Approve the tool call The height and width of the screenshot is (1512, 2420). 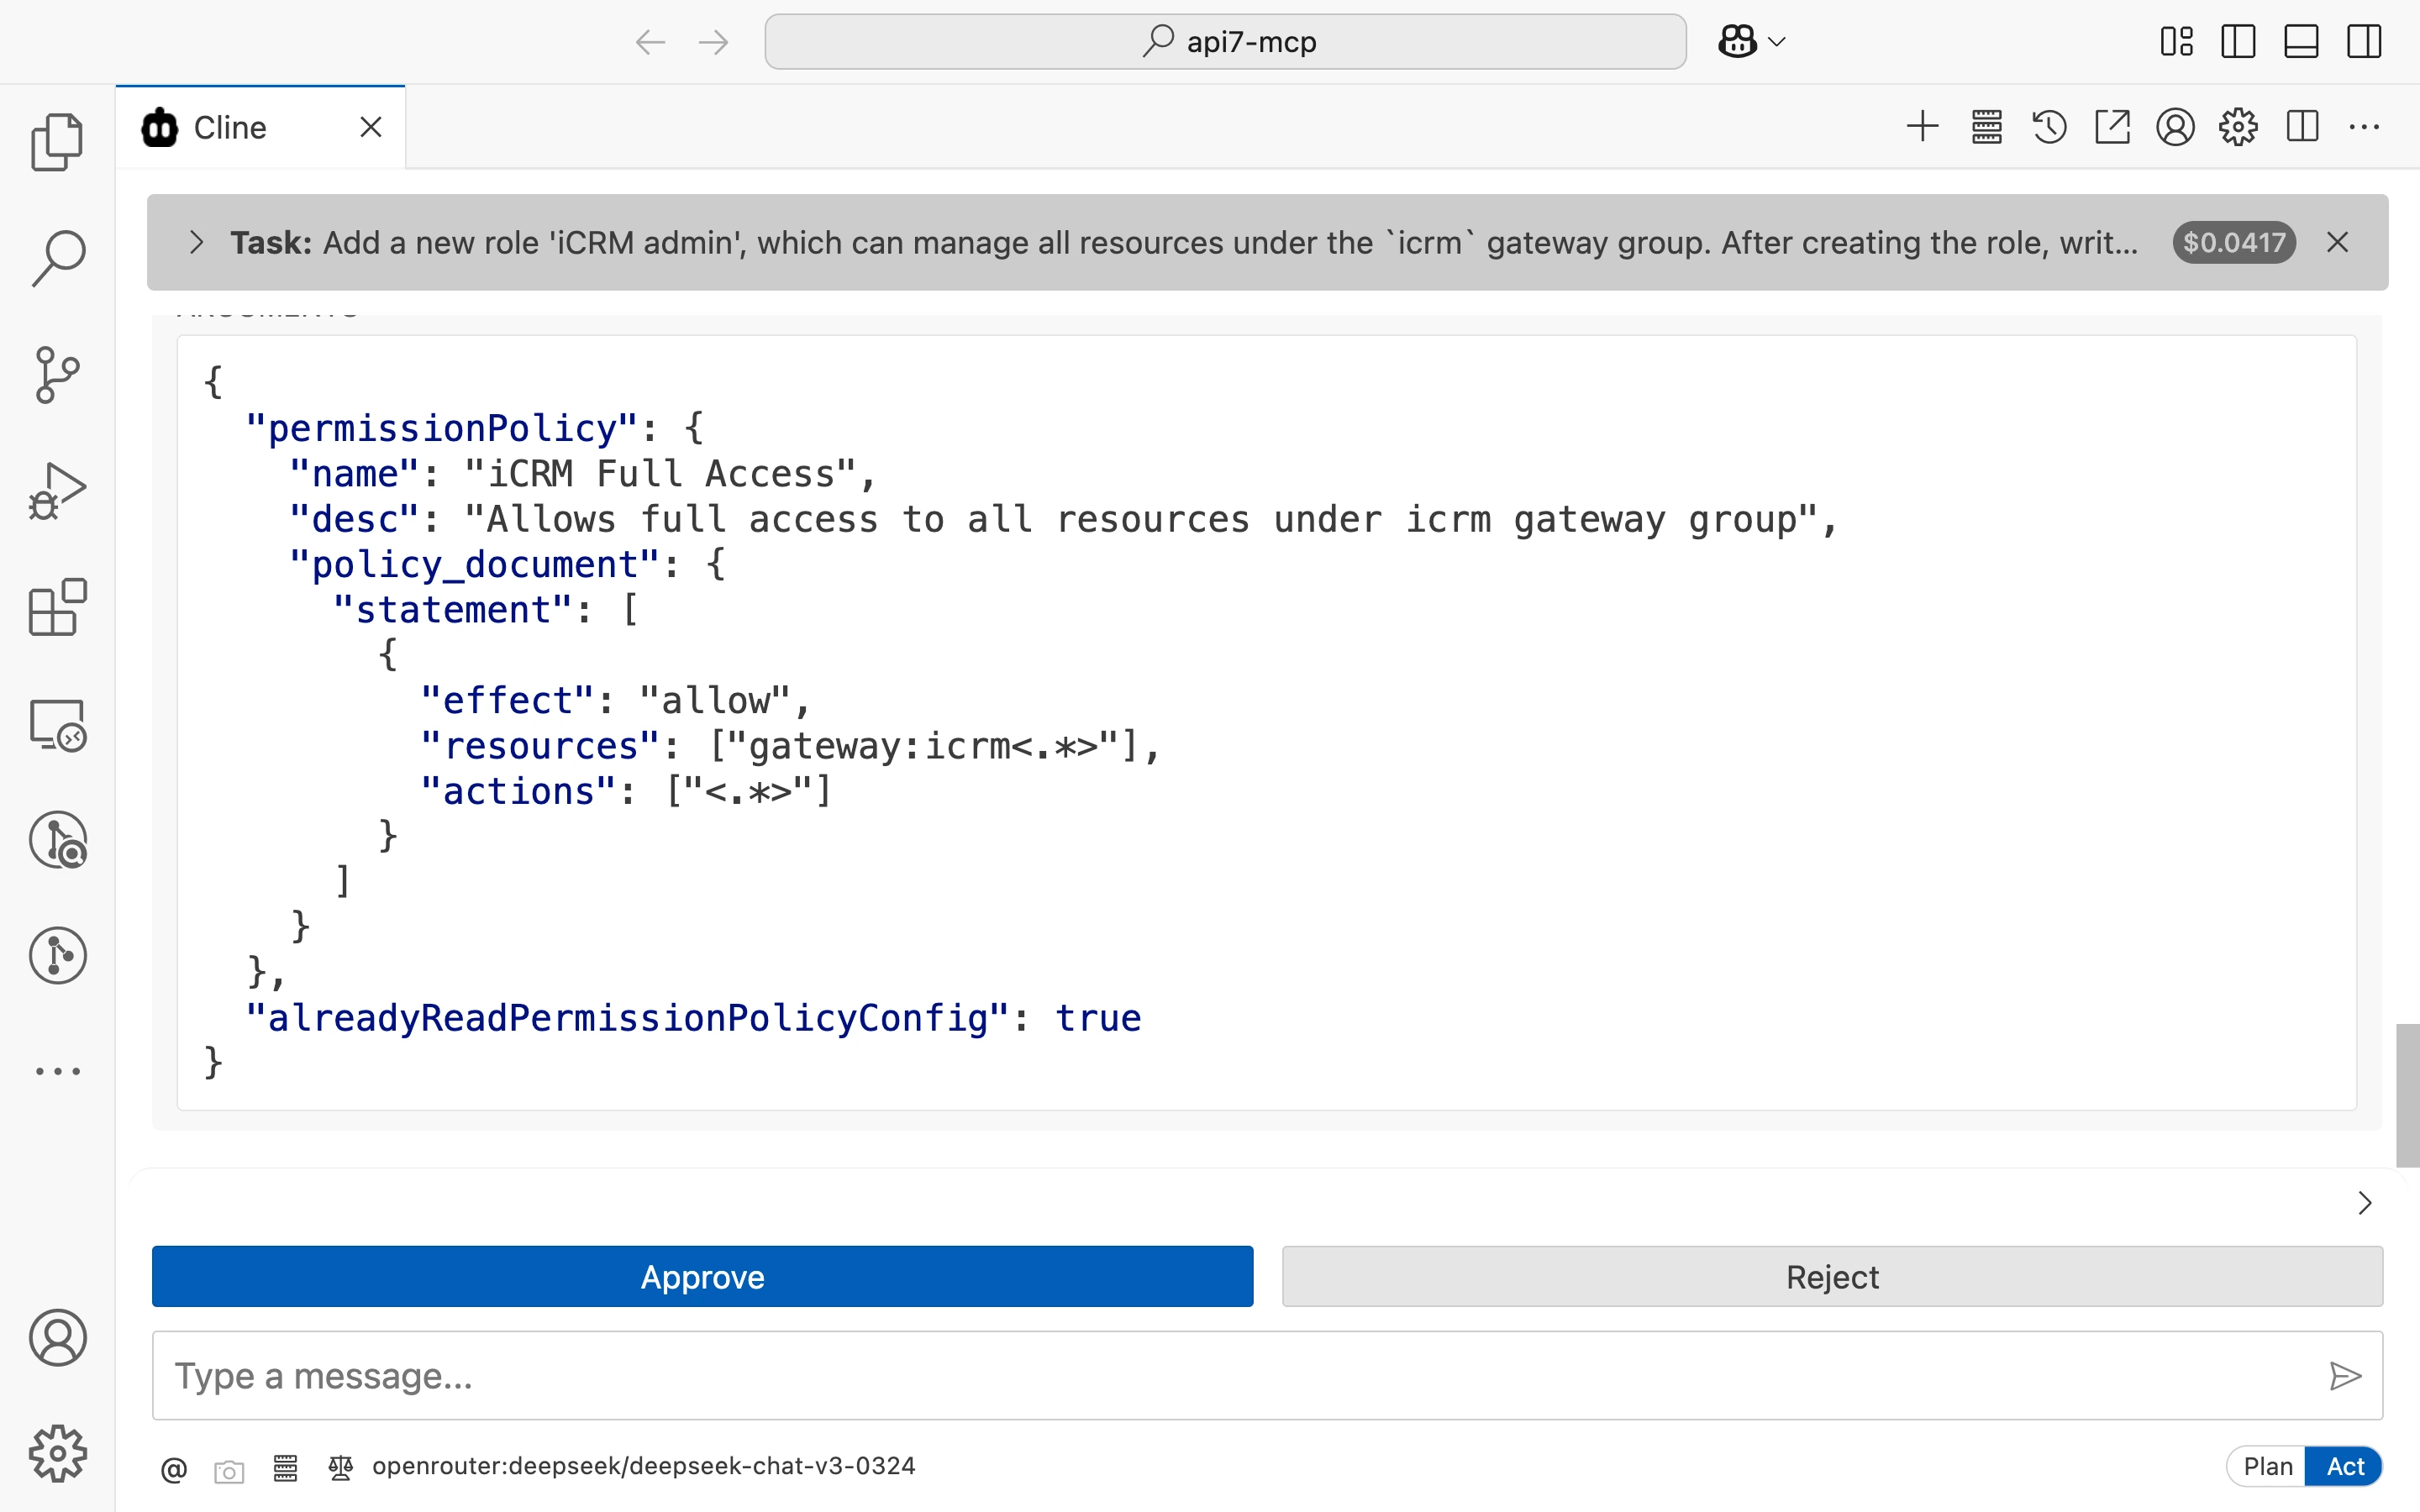[702, 1277]
